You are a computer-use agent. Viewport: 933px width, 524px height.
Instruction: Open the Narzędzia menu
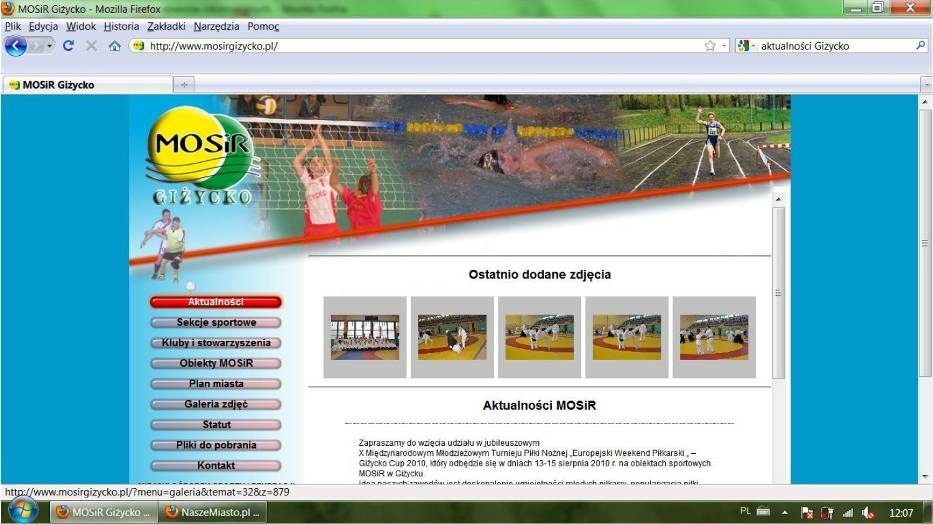pyautogui.click(x=217, y=26)
